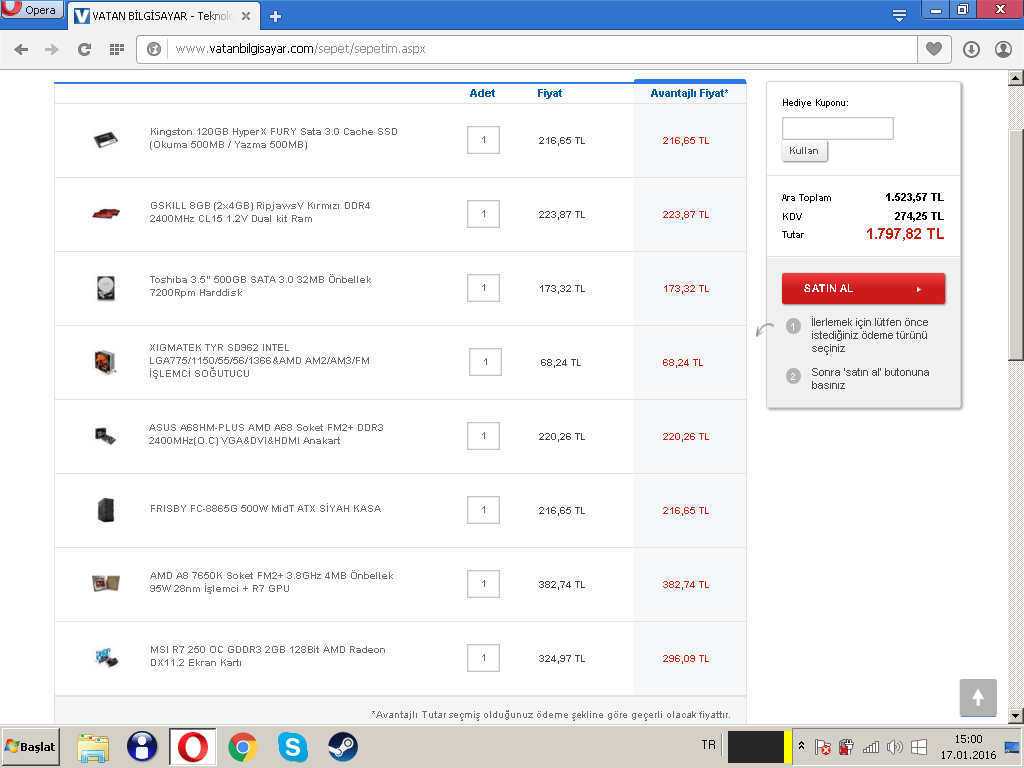This screenshot has width=1024, height=768.
Task: Click quantity field for FRISBY kasa
Action: pos(483,509)
